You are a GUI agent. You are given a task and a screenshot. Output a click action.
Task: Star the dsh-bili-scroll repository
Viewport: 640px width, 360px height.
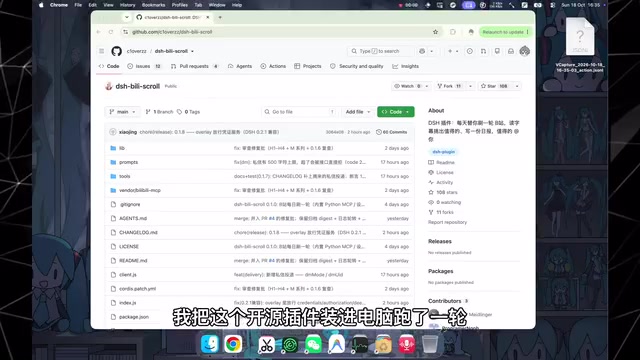click(x=494, y=86)
